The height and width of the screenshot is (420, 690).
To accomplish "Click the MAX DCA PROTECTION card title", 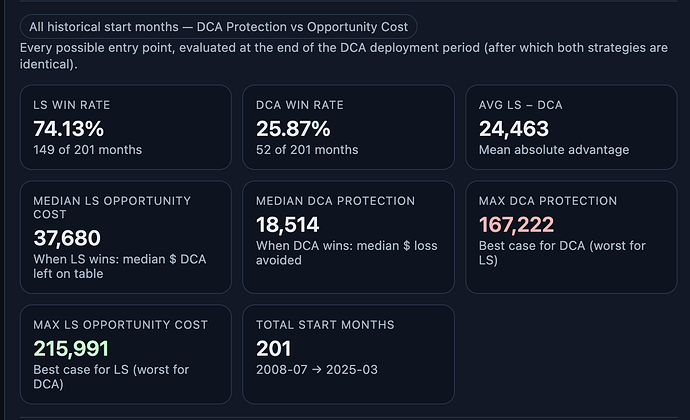I will click(548, 201).
